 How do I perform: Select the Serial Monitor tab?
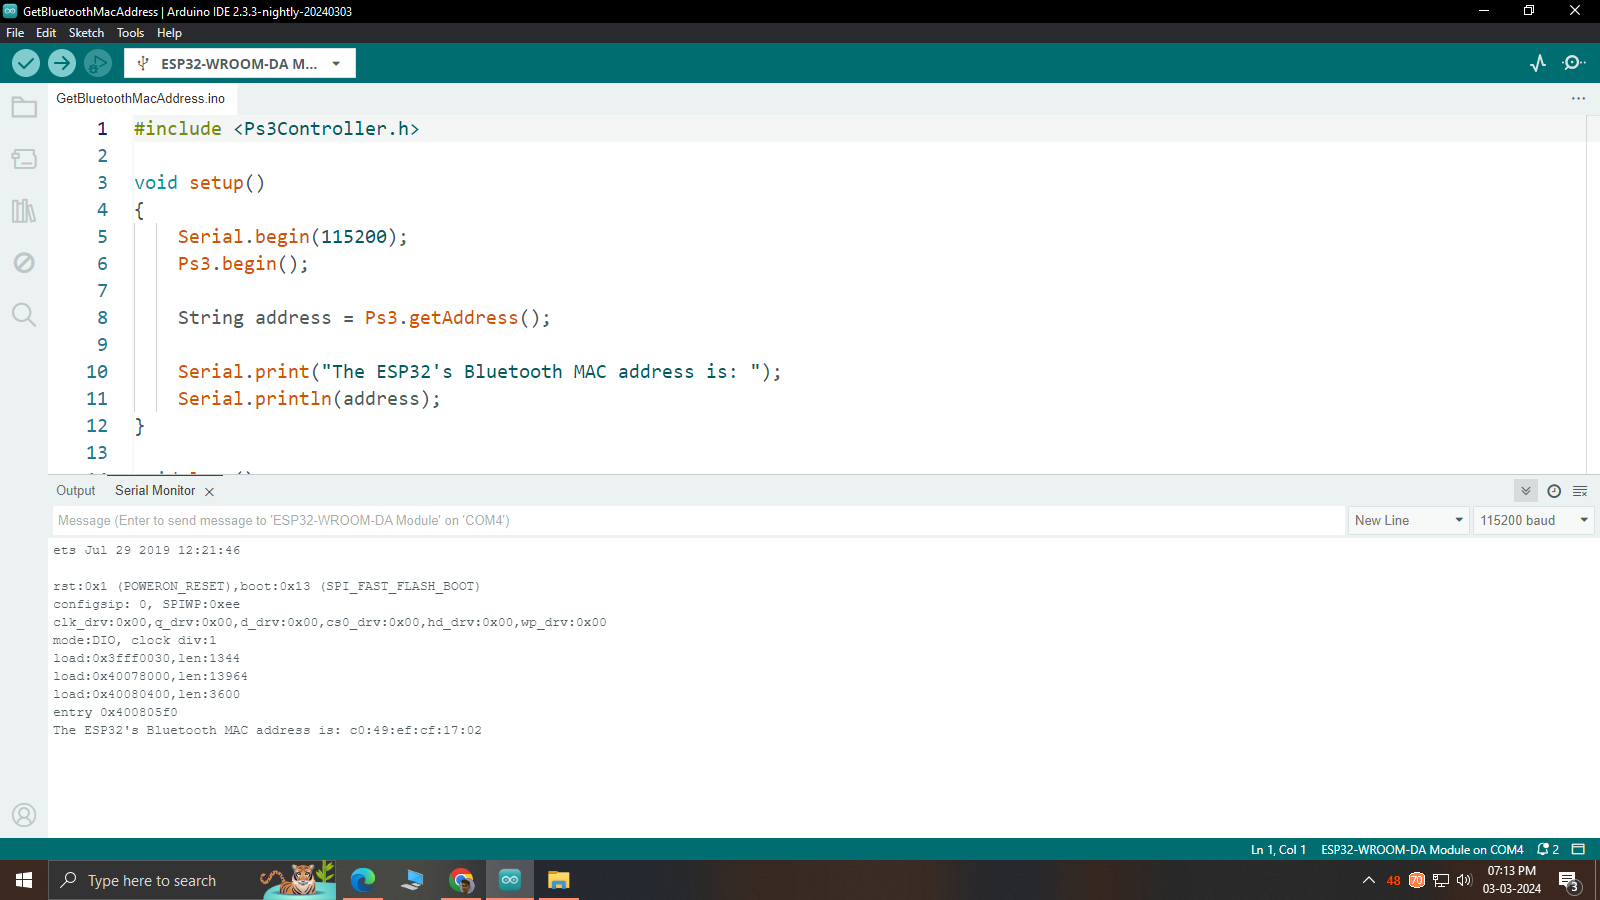coord(155,491)
